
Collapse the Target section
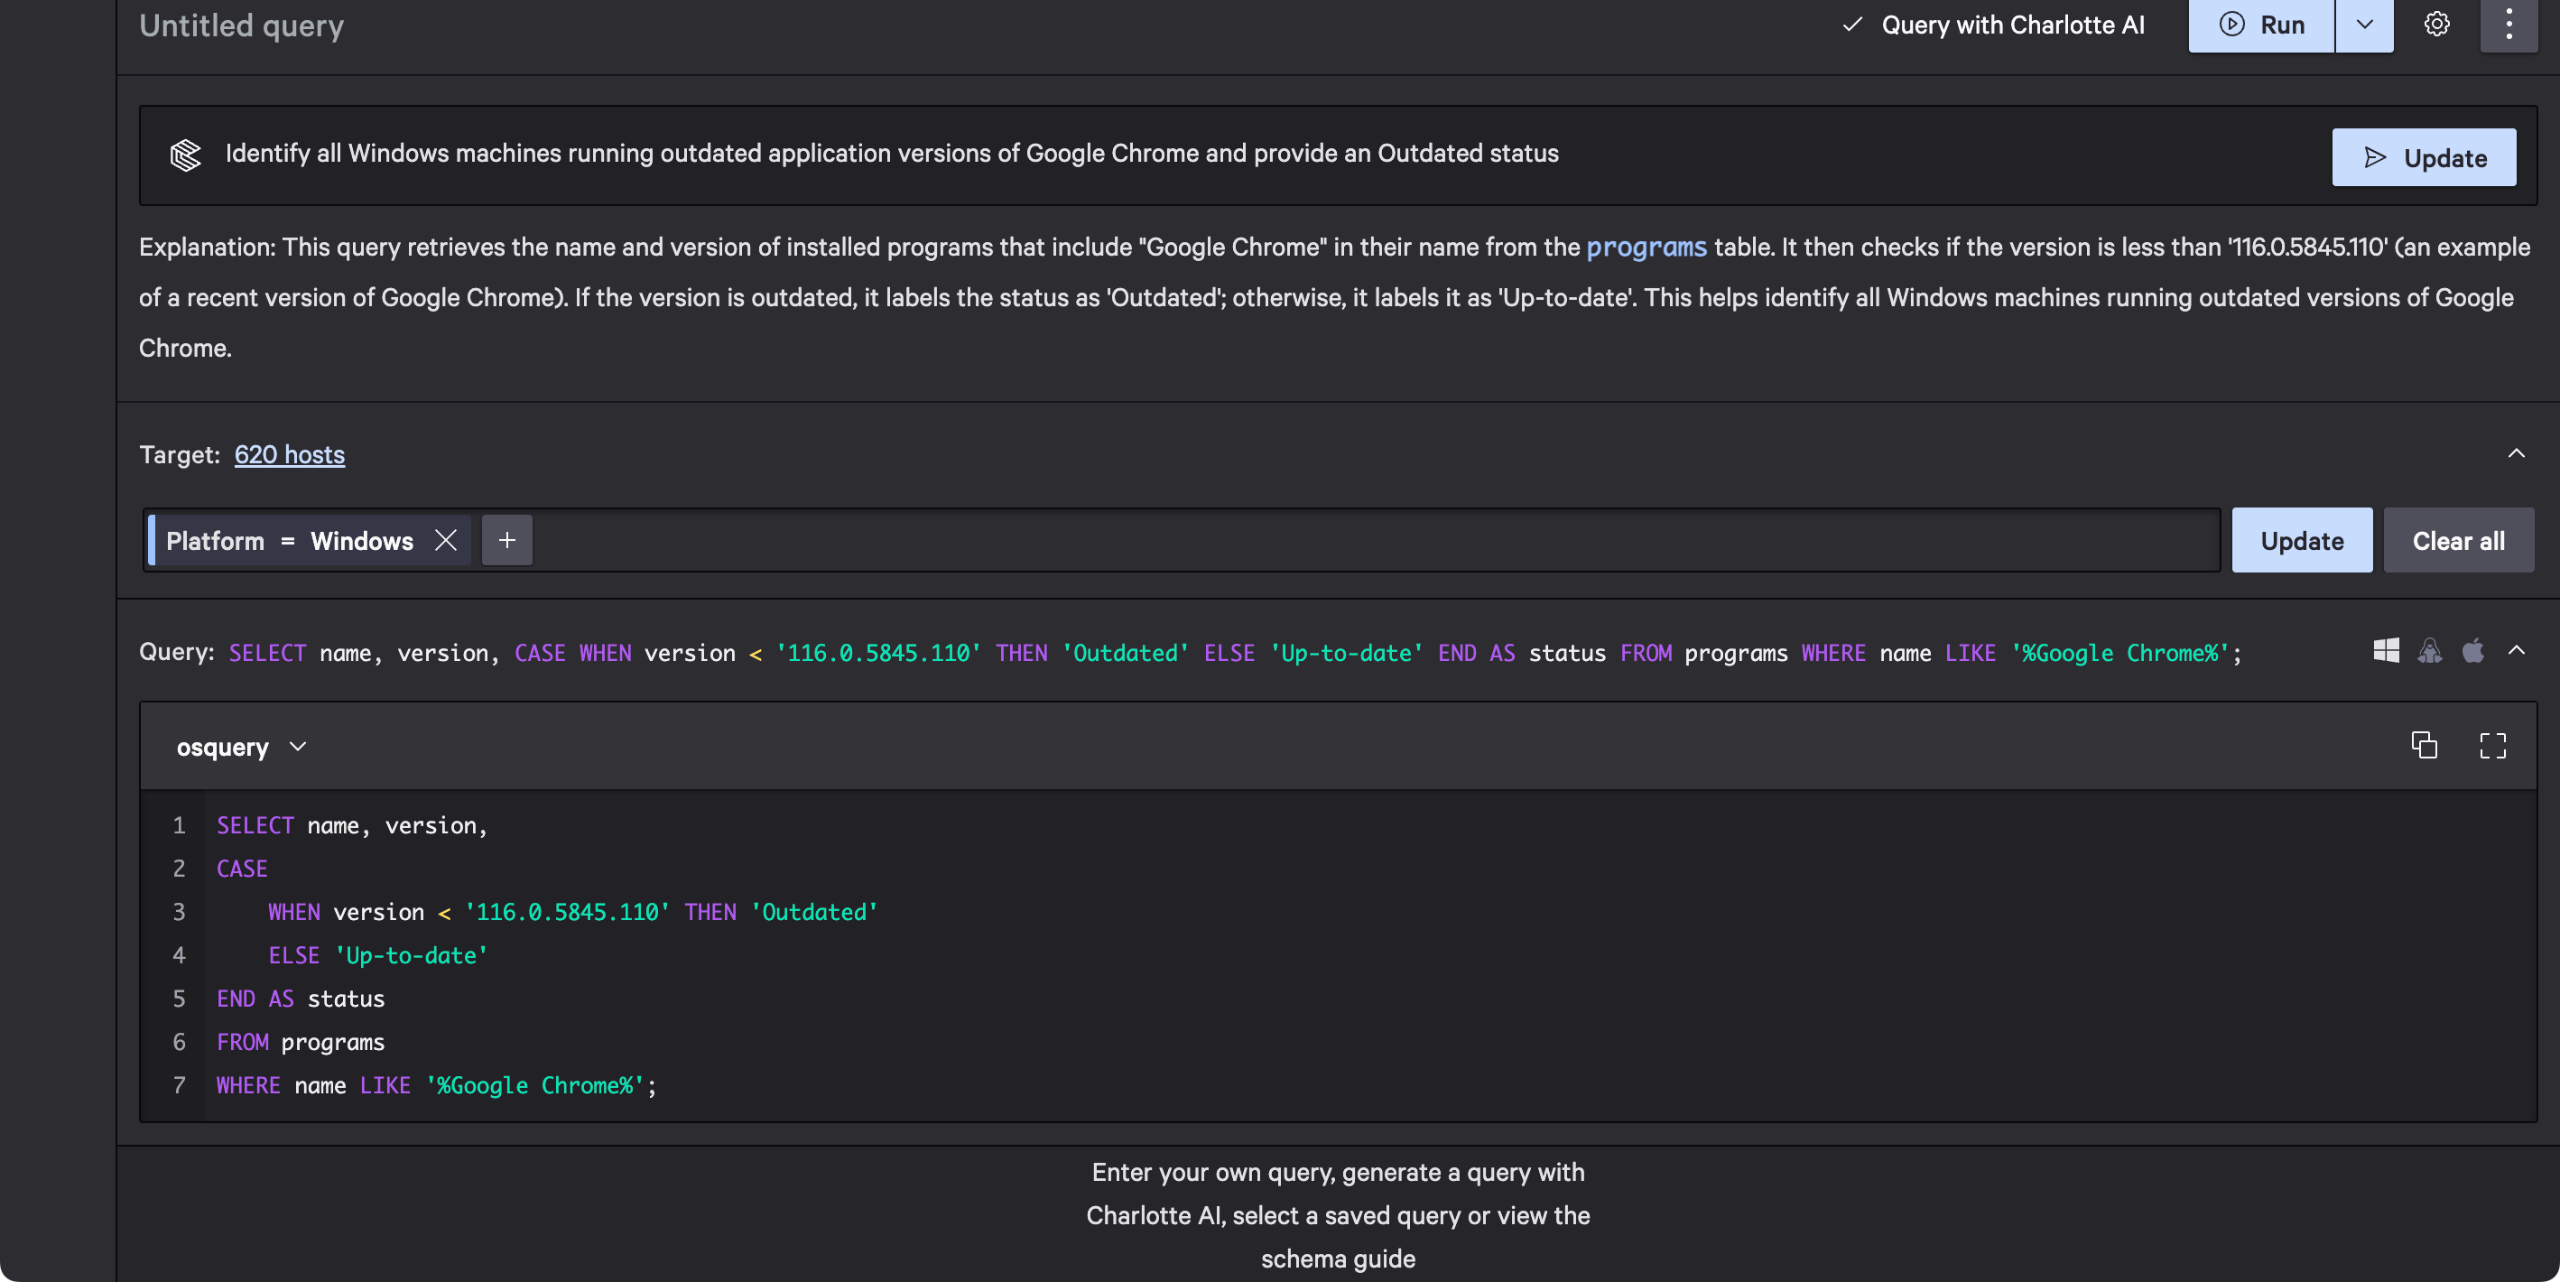coord(2516,454)
